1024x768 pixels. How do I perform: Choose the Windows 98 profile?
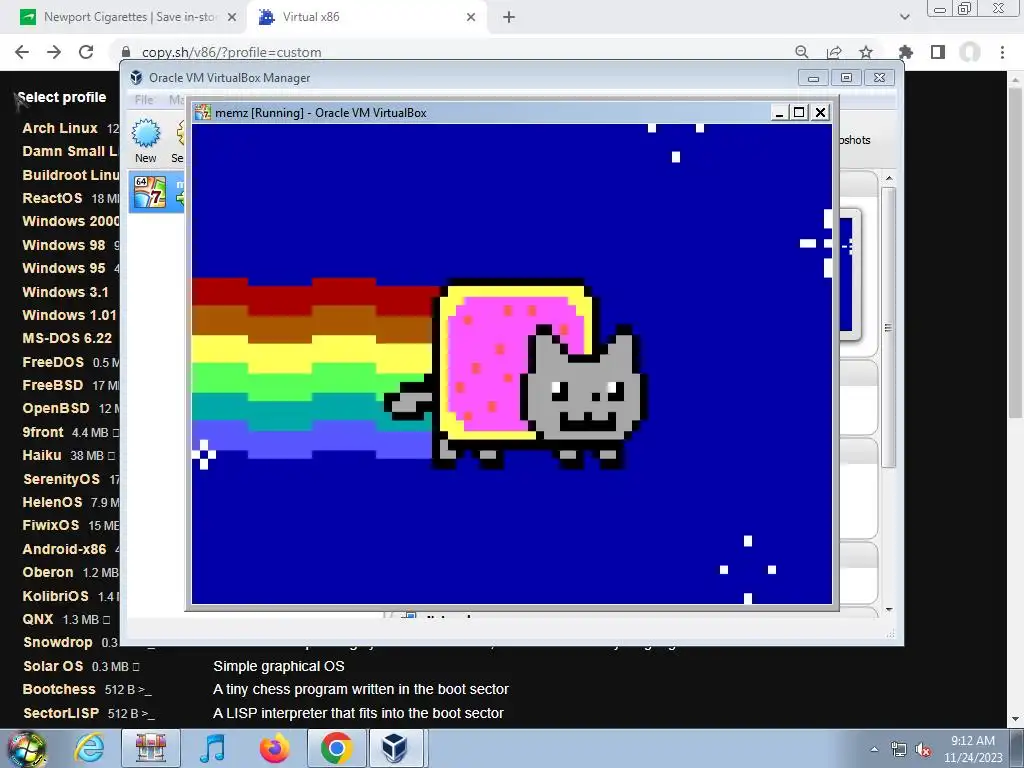[63, 245]
